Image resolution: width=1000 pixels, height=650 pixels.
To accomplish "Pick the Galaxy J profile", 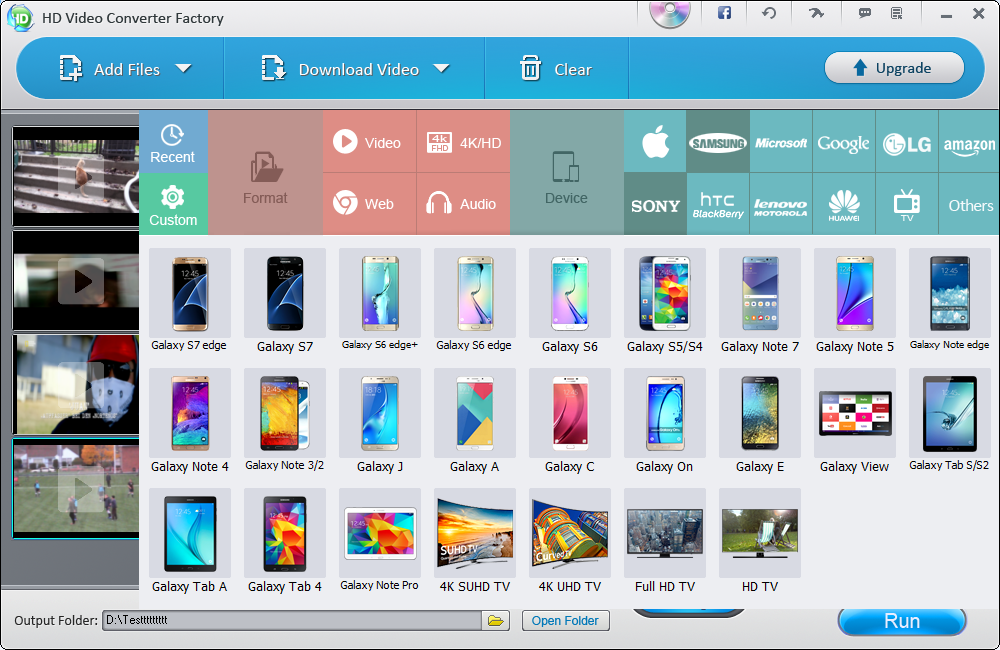I will pyautogui.click(x=379, y=421).
